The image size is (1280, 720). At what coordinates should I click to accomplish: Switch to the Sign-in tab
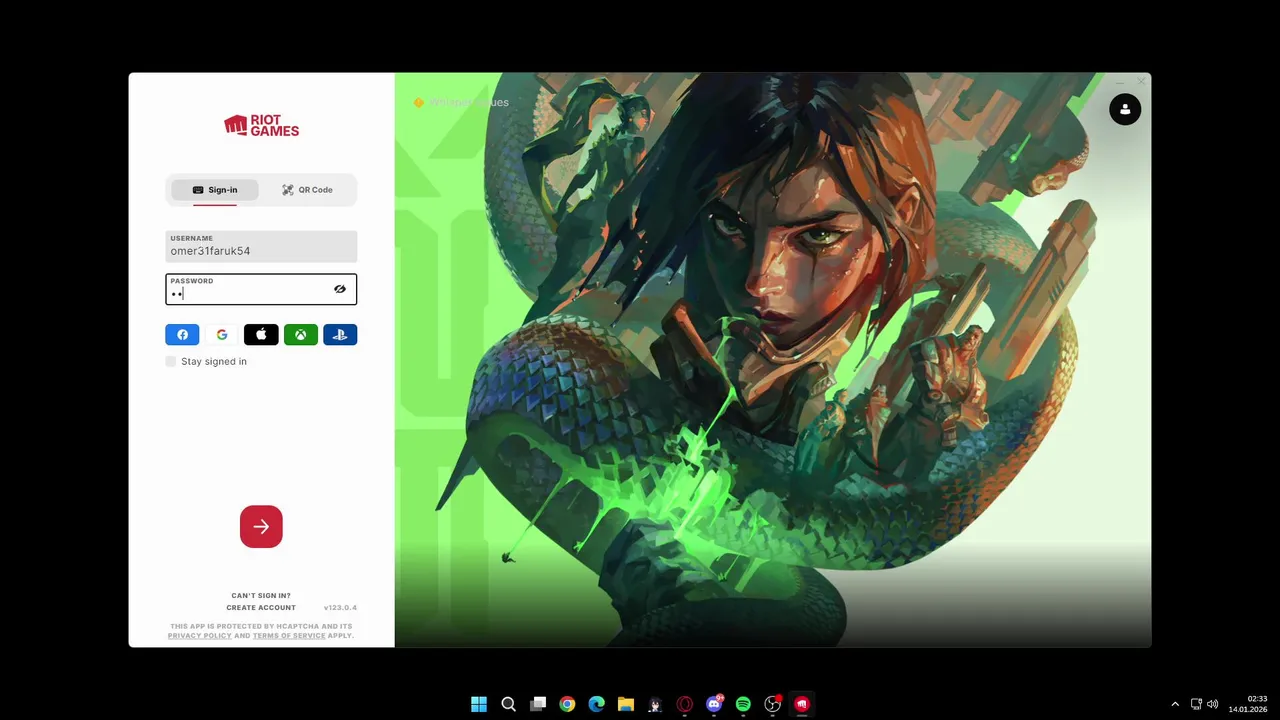click(215, 190)
